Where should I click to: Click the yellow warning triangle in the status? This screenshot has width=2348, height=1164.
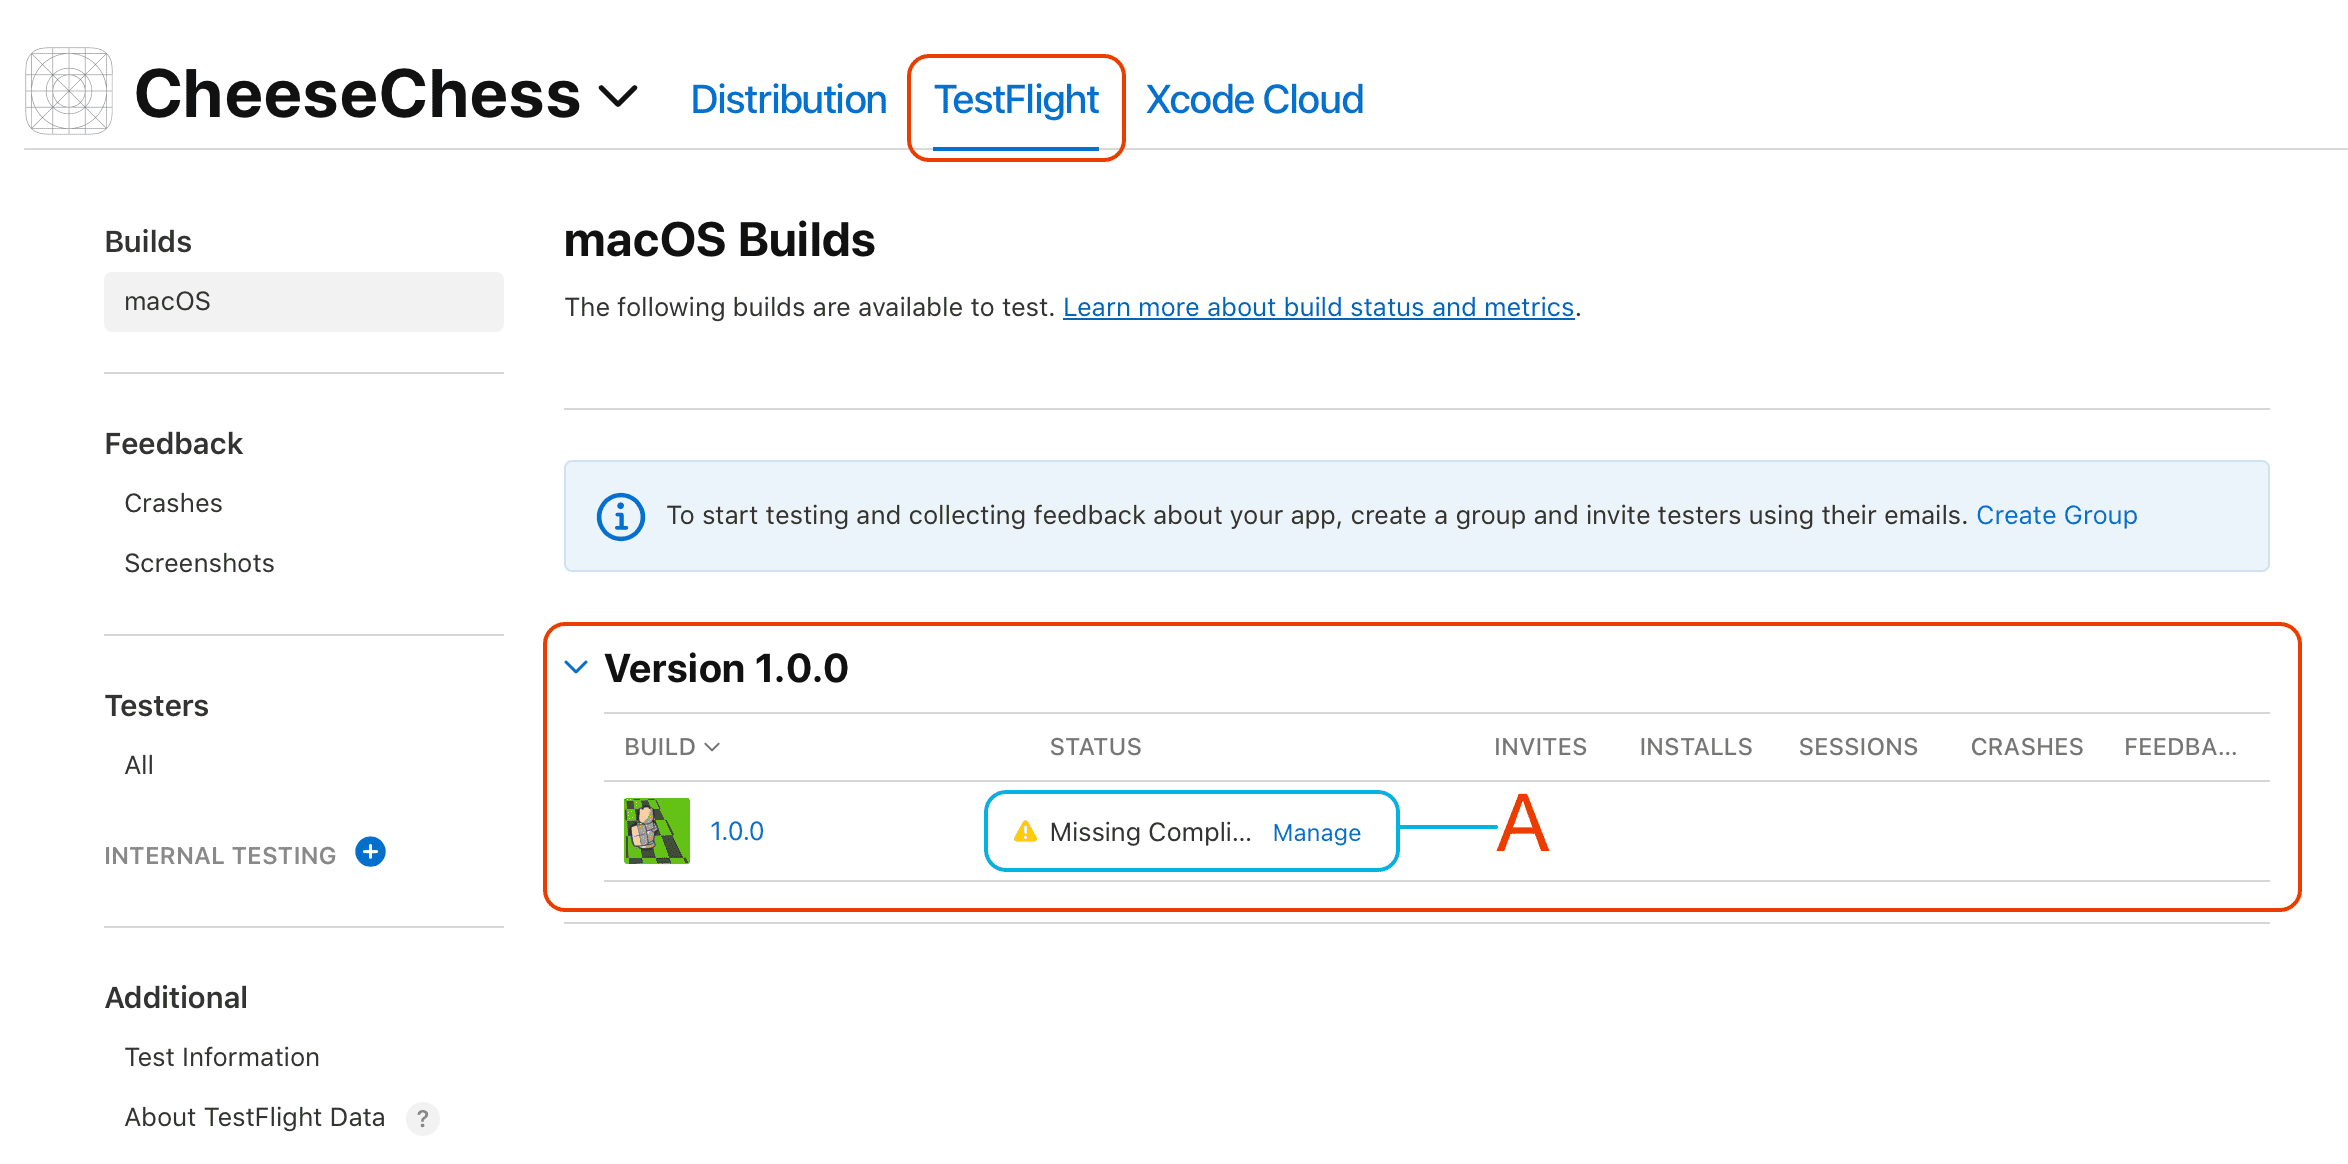click(x=1026, y=831)
